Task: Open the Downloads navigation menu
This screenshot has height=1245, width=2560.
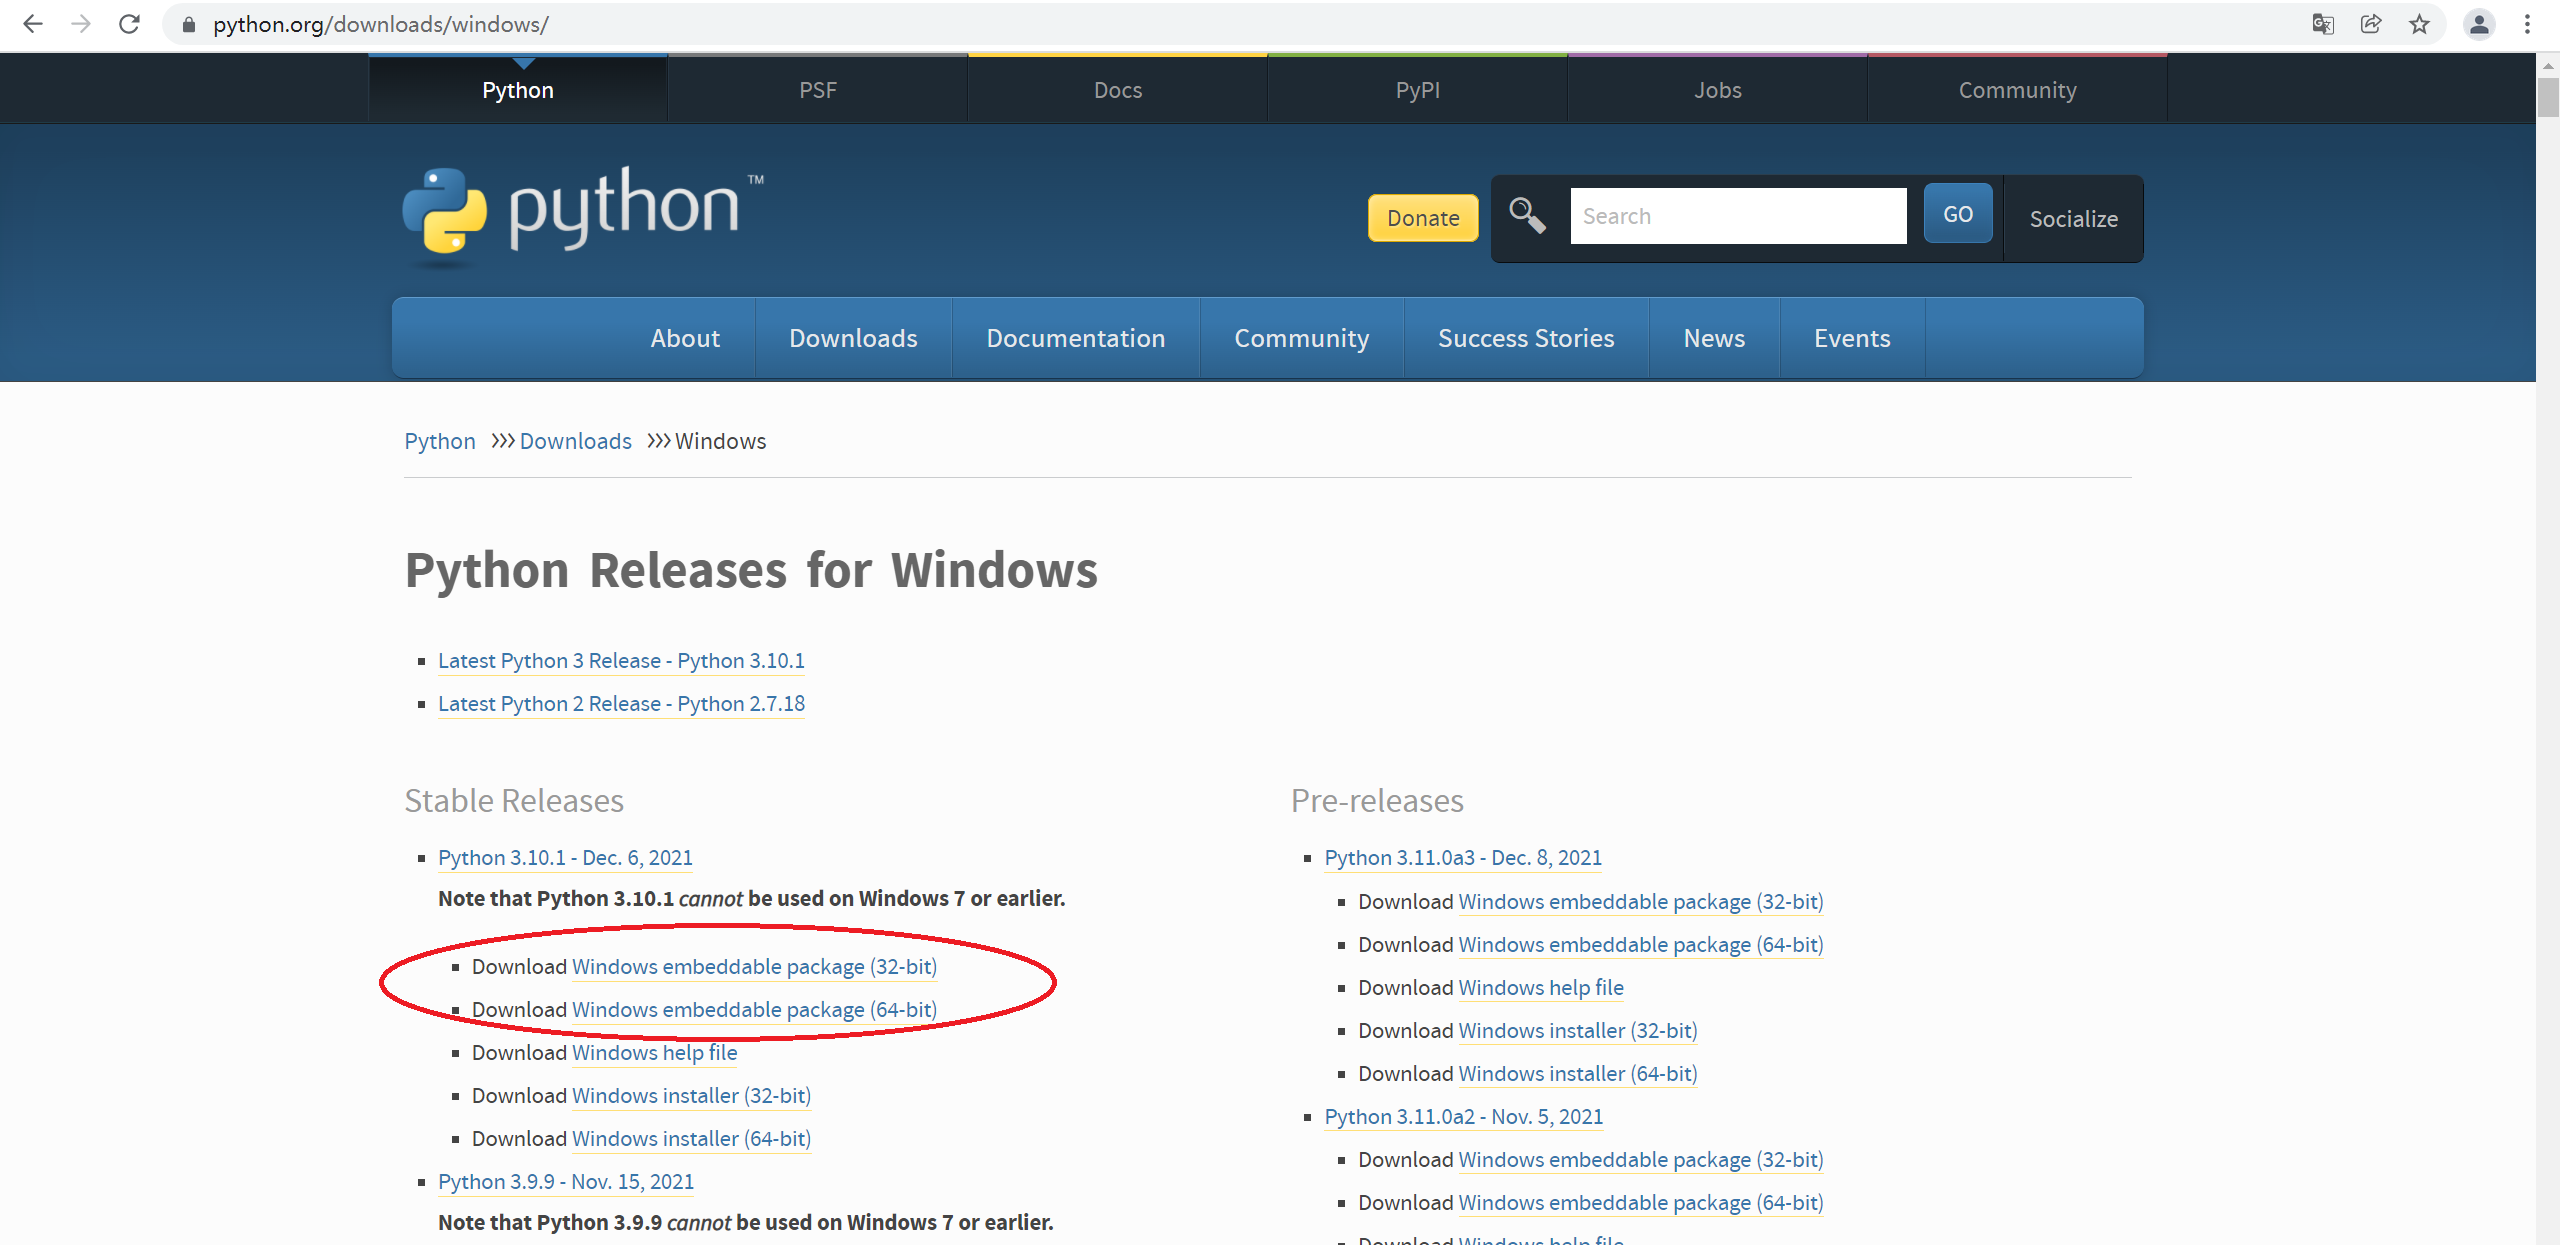Action: pyautogui.click(x=853, y=338)
